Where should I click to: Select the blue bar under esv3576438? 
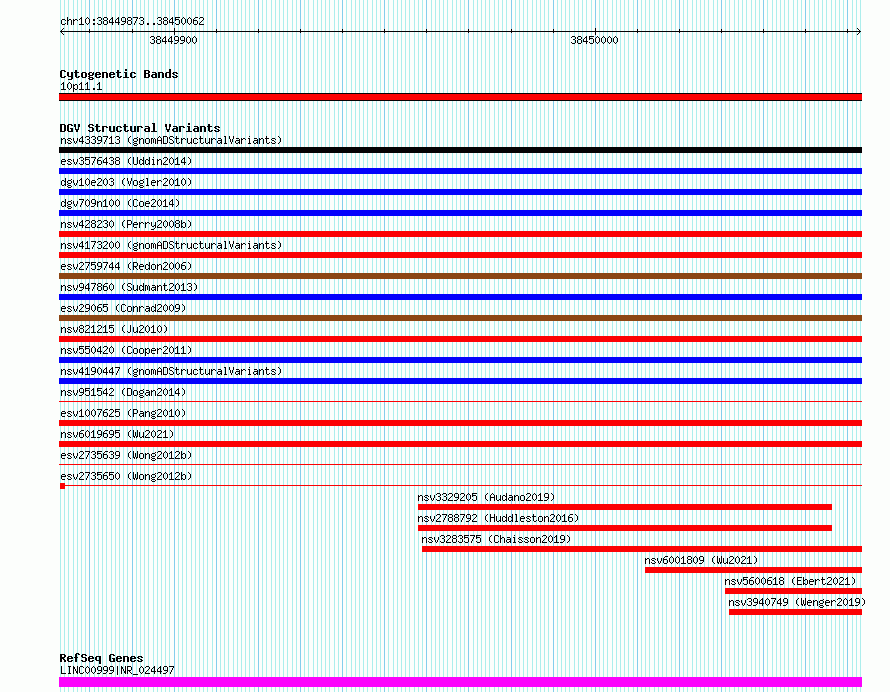[460, 171]
